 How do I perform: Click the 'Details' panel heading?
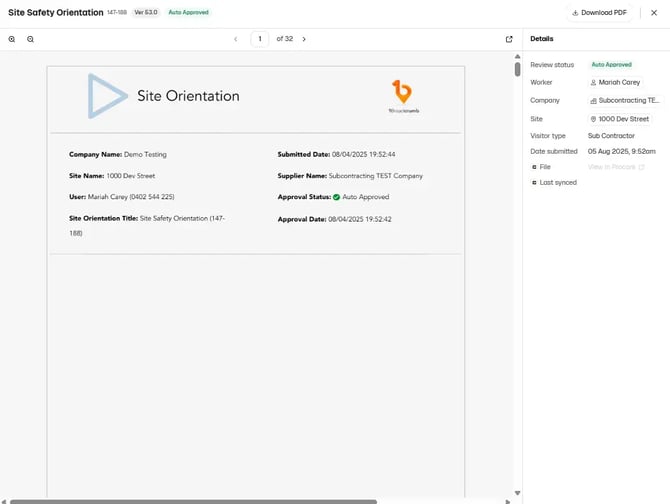pyautogui.click(x=541, y=39)
